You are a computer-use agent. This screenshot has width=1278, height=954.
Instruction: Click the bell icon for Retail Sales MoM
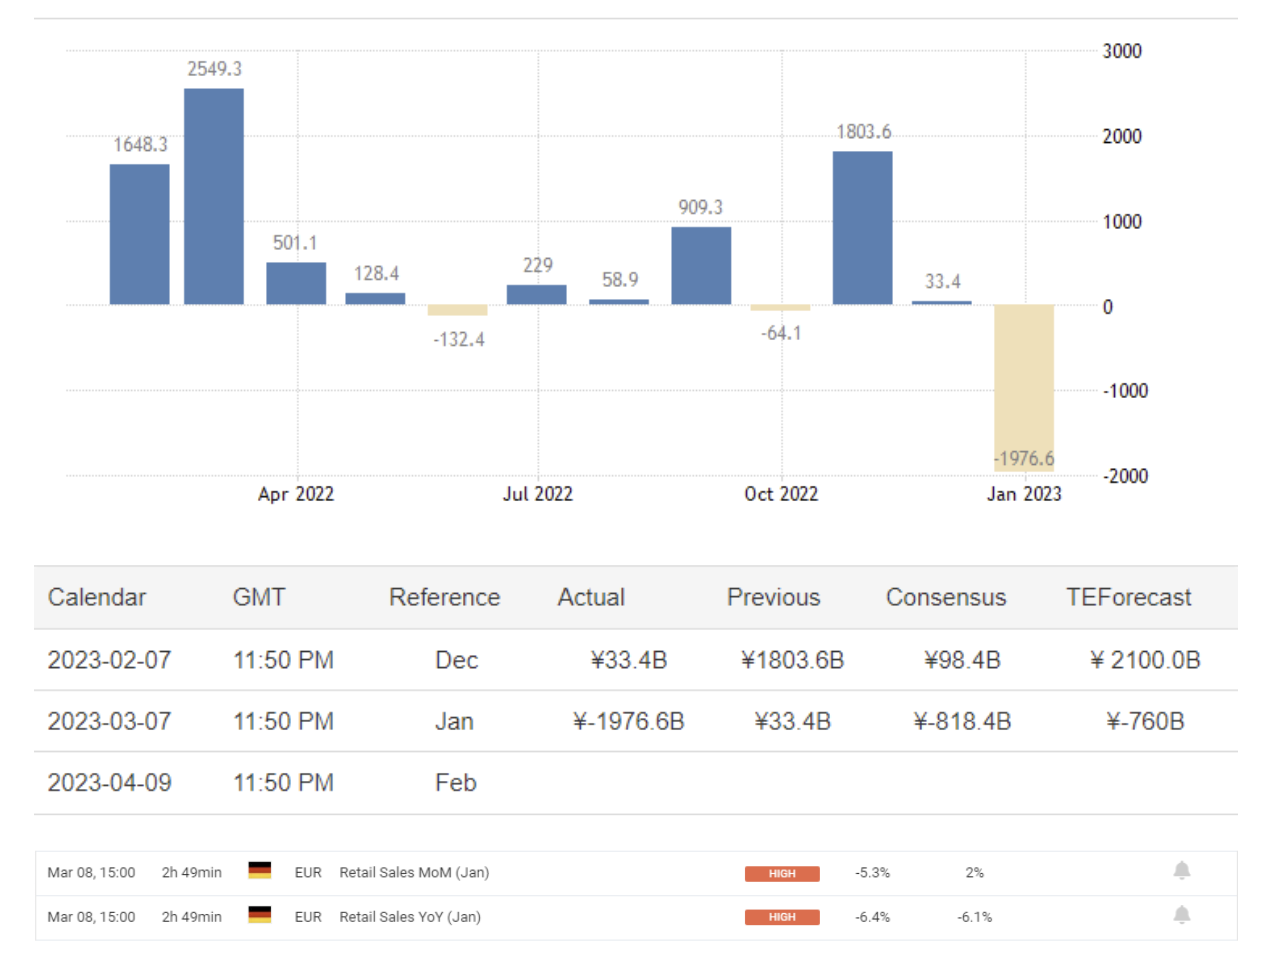tap(1181, 871)
